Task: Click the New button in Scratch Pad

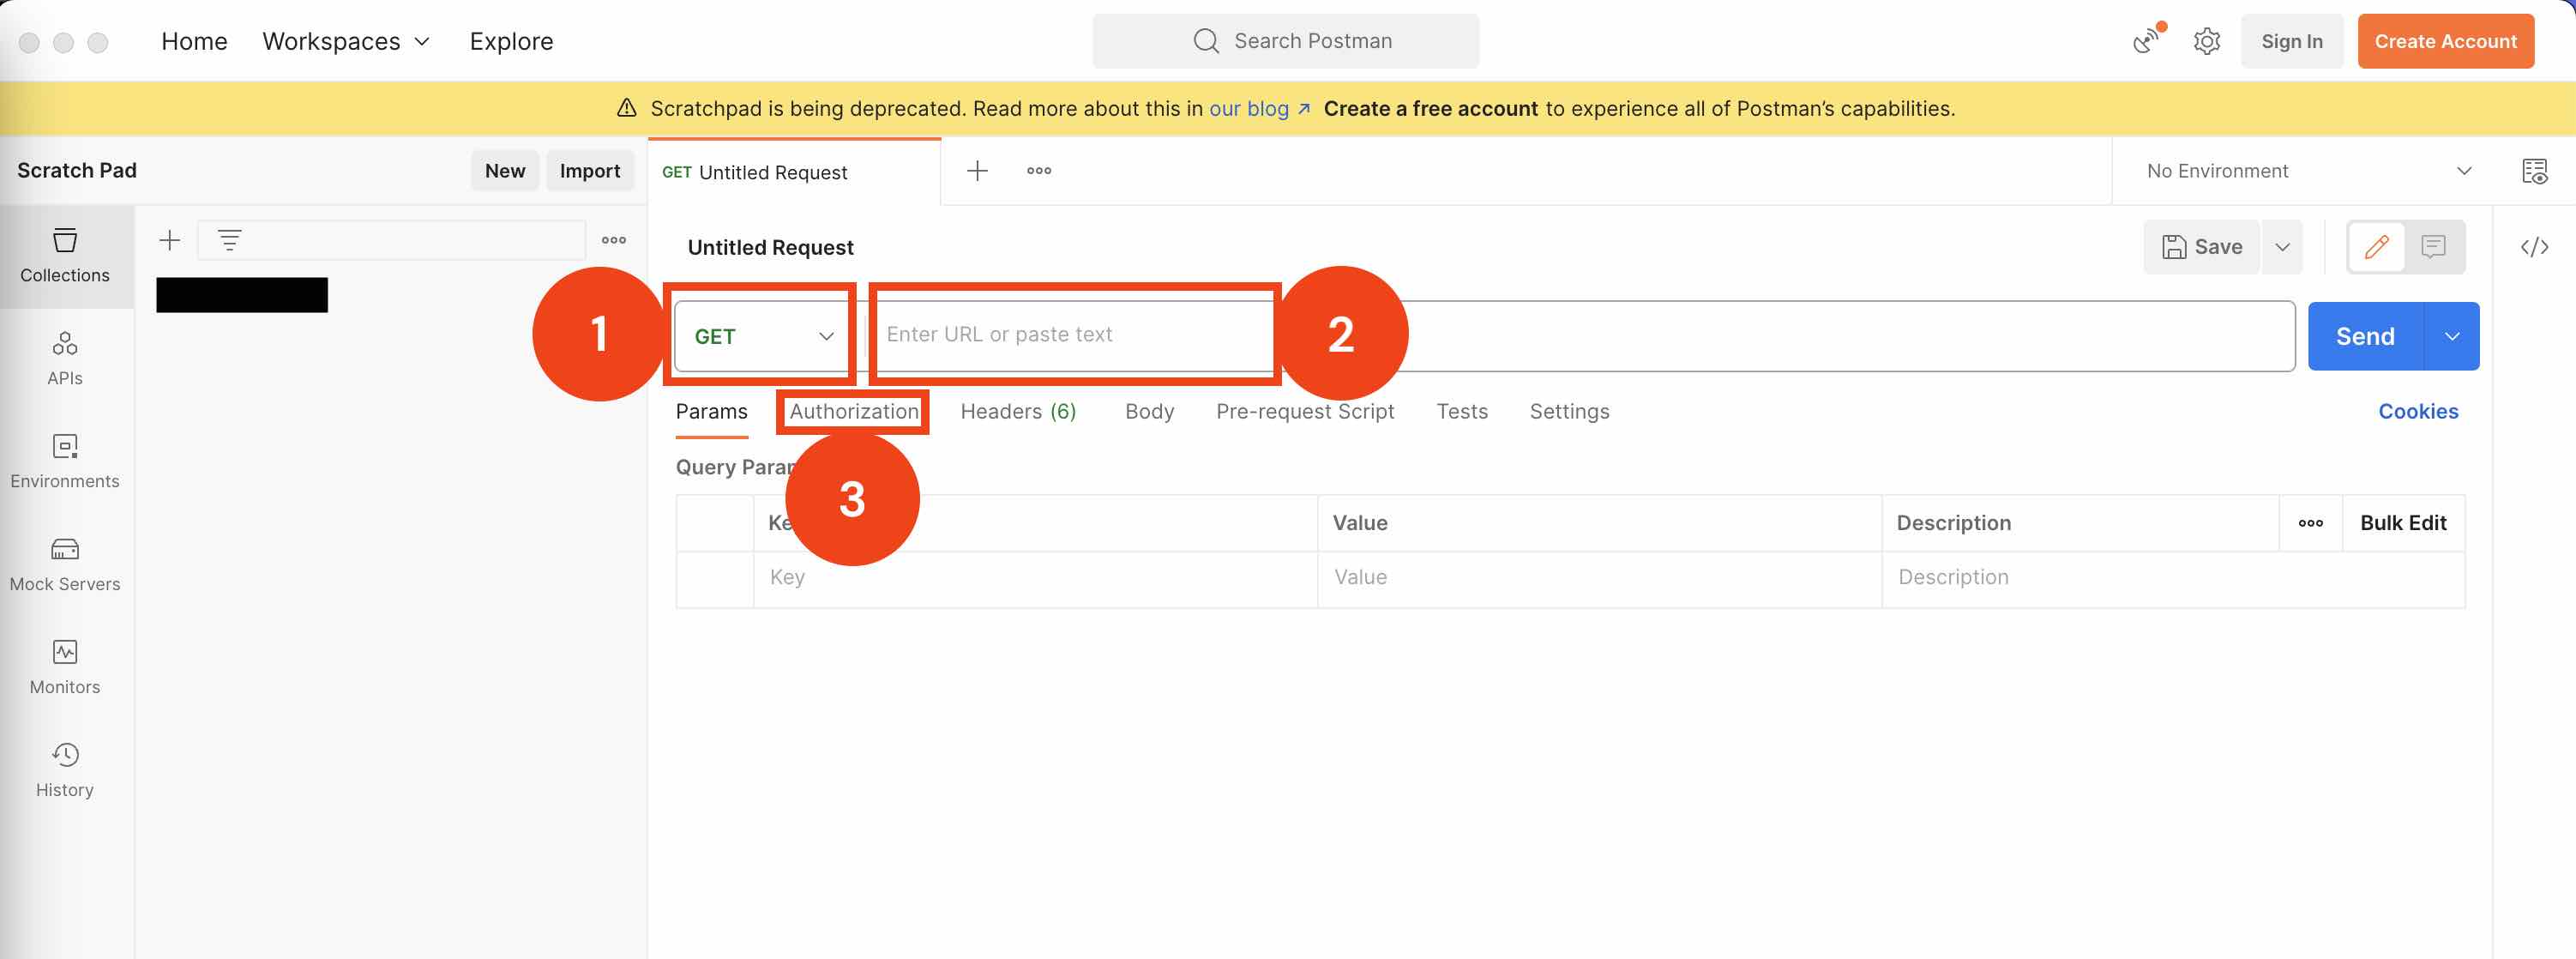Action: point(505,171)
